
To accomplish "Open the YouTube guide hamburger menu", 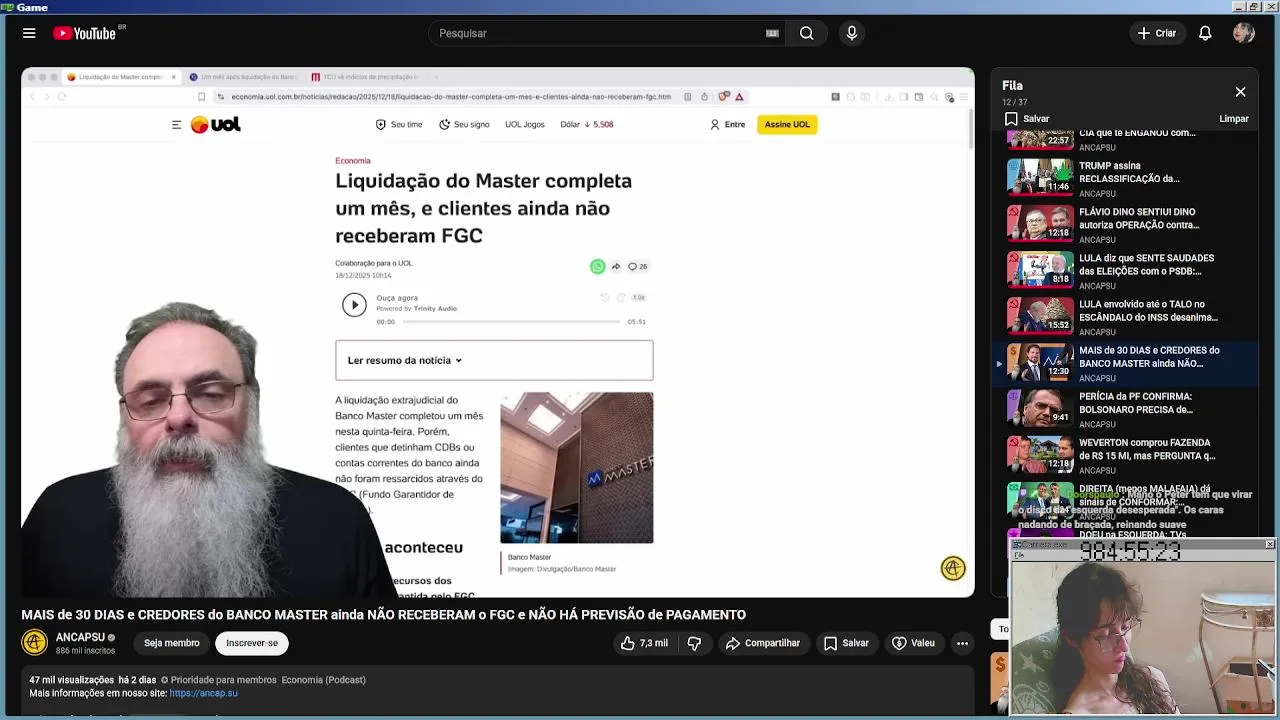I will click(29, 33).
